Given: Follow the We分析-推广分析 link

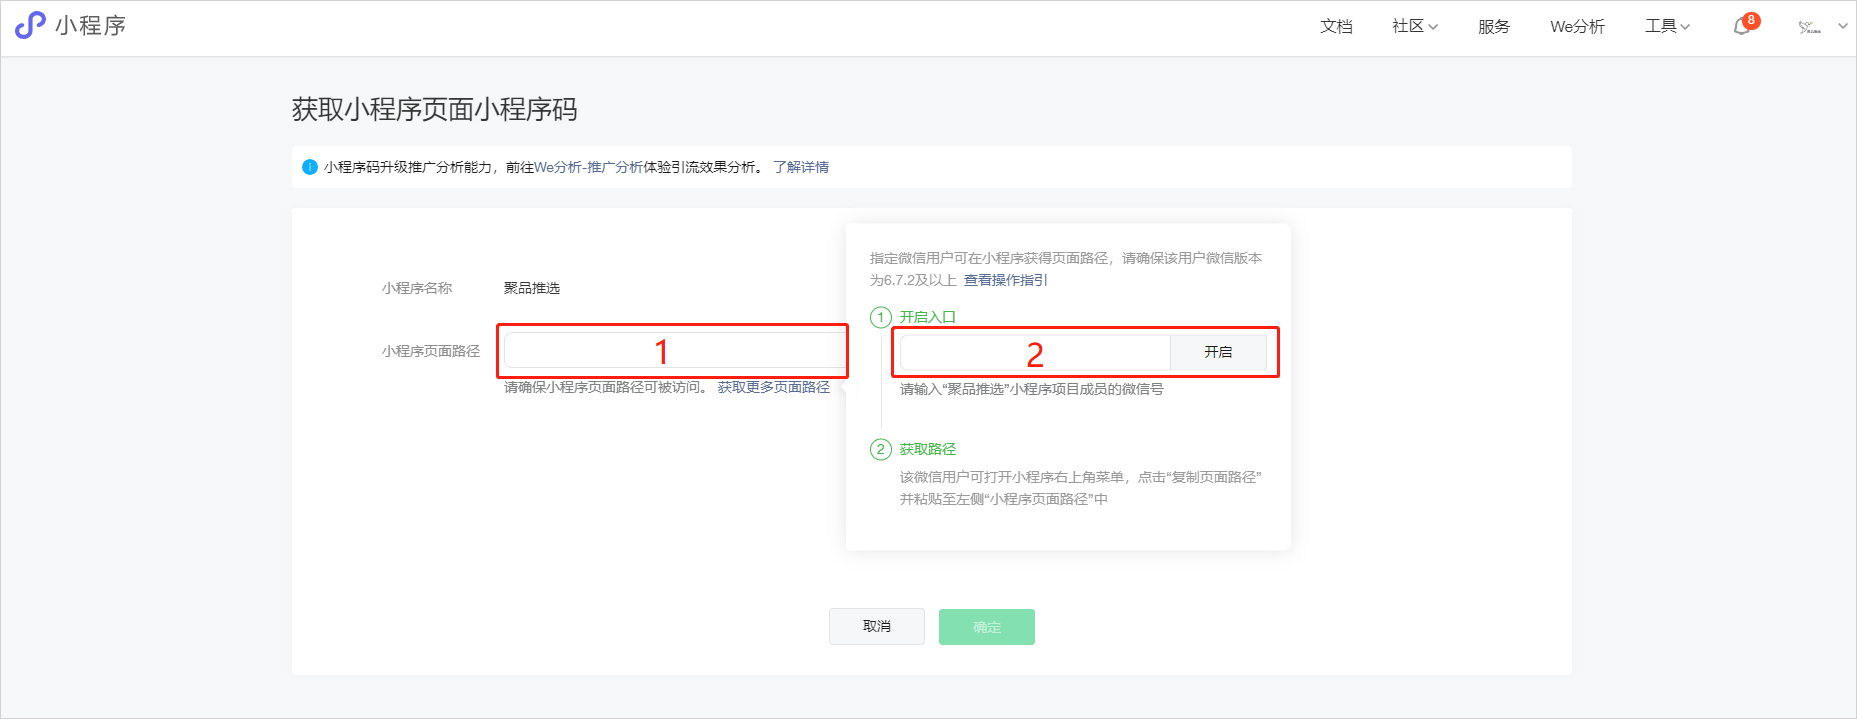Looking at the screenshot, I should (x=588, y=167).
